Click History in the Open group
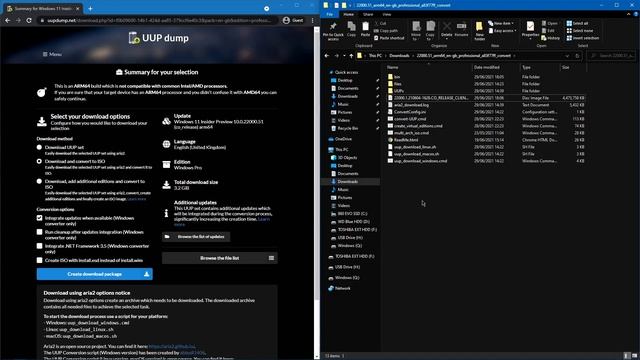The height and width of the screenshot is (360, 640). pyautogui.click(x=551, y=38)
